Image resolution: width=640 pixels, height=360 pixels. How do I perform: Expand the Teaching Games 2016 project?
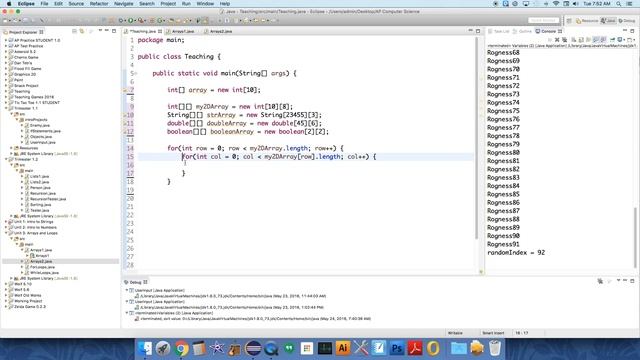click(x=6, y=97)
